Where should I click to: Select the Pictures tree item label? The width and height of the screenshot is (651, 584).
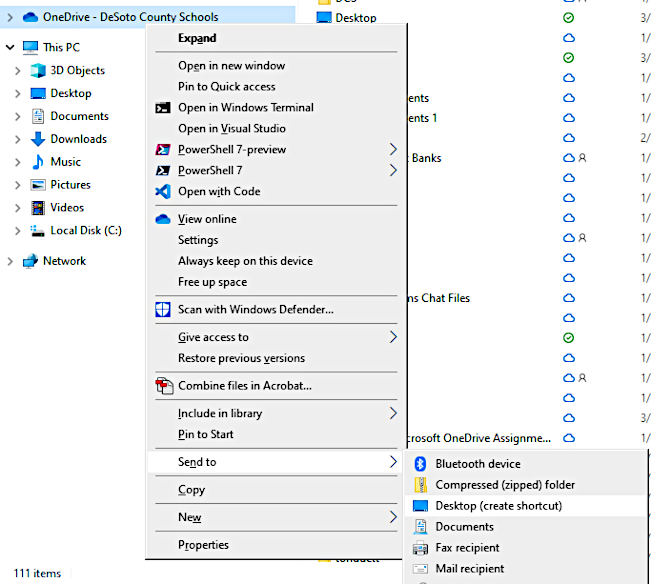[71, 185]
